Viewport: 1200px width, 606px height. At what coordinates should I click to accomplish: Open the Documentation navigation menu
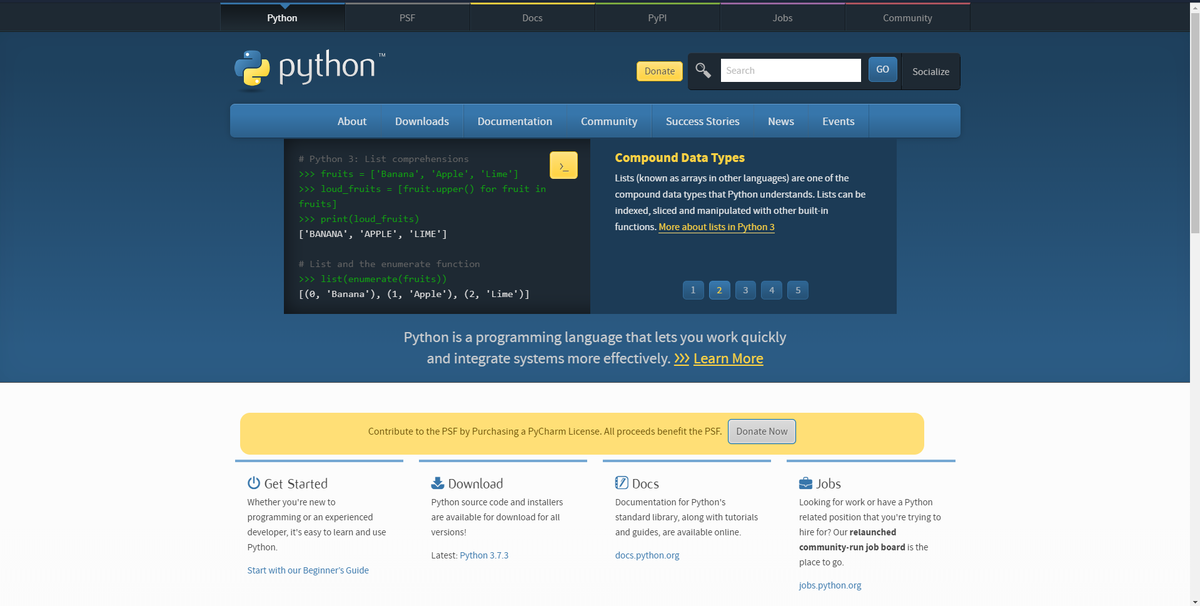click(515, 121)
